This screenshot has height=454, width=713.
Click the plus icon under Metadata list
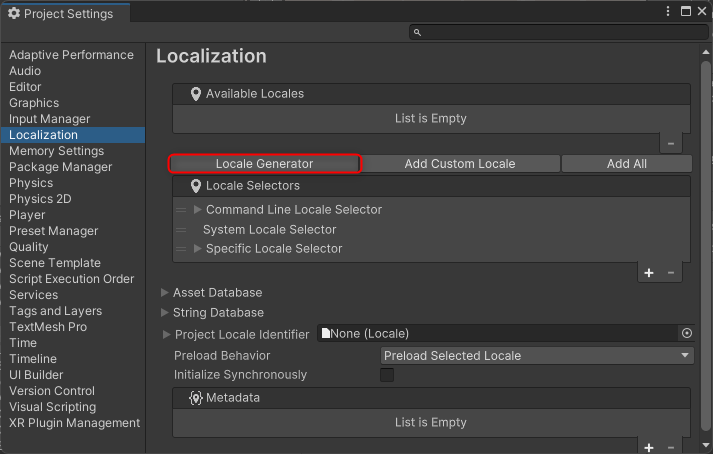point(649,447)
